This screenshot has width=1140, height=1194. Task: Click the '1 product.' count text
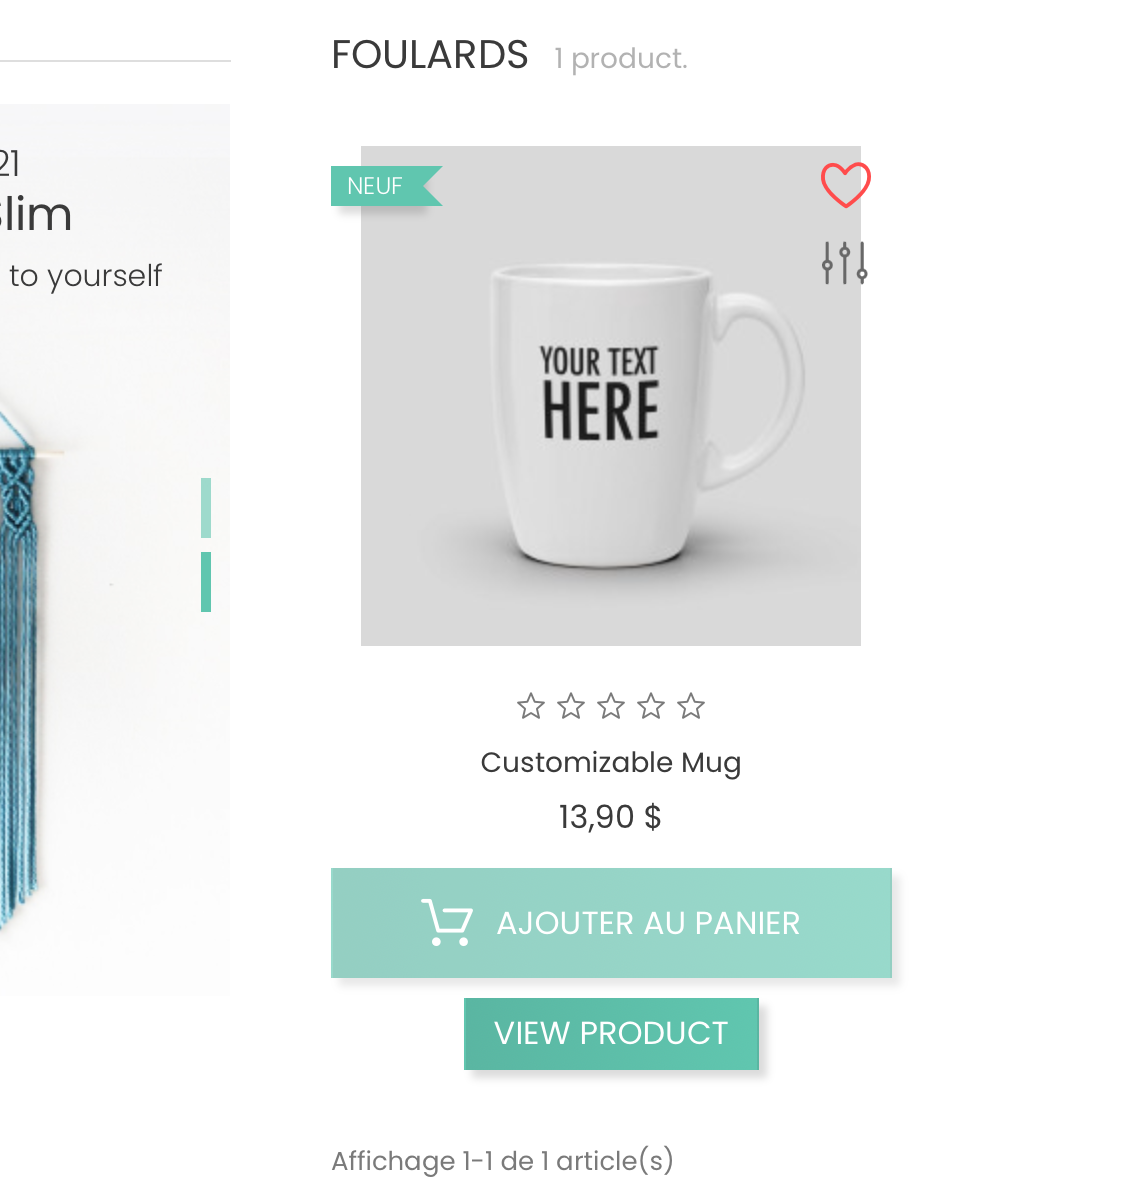pyautogui.click(x=621, y=59)
